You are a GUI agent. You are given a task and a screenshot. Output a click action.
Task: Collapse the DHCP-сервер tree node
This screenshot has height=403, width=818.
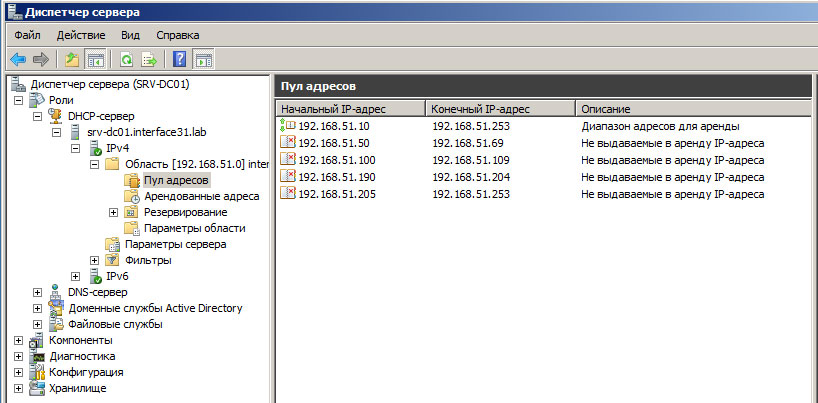click(38, 116)
